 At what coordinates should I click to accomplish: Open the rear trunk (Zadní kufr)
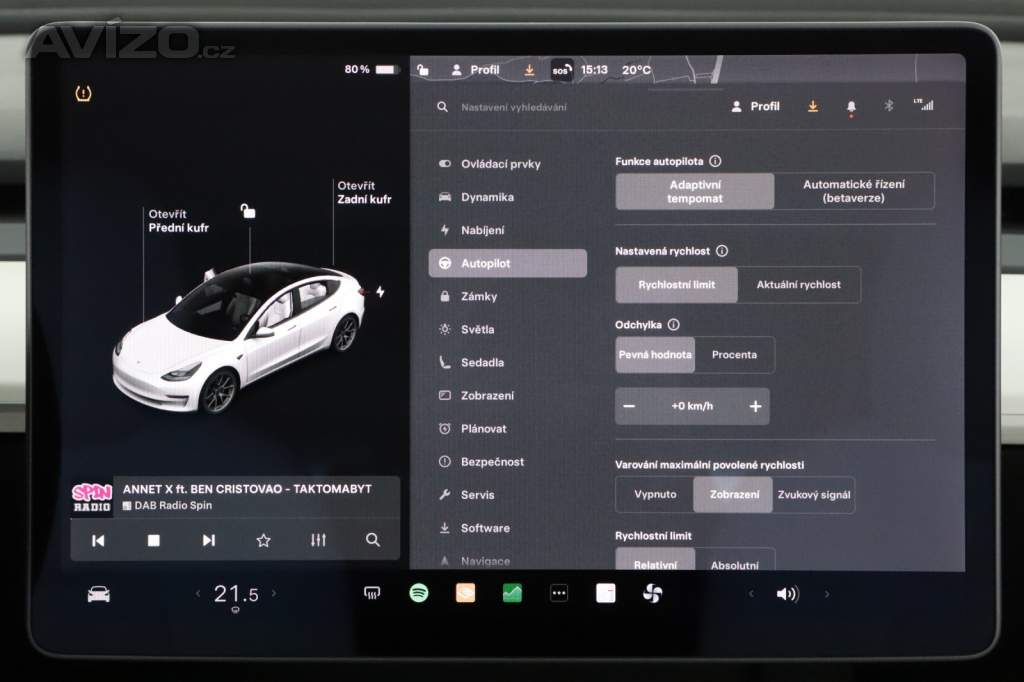364,192
